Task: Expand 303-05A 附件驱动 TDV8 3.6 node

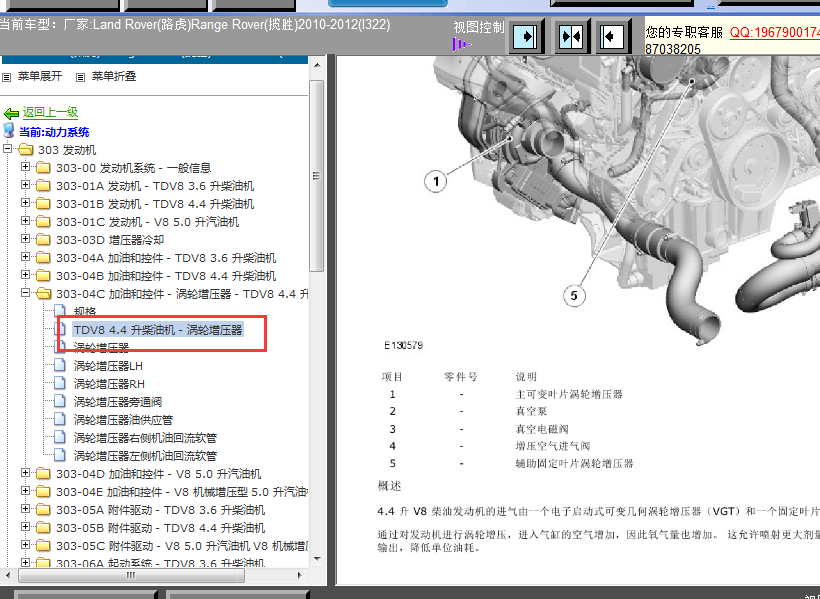Action: [25, 508]
